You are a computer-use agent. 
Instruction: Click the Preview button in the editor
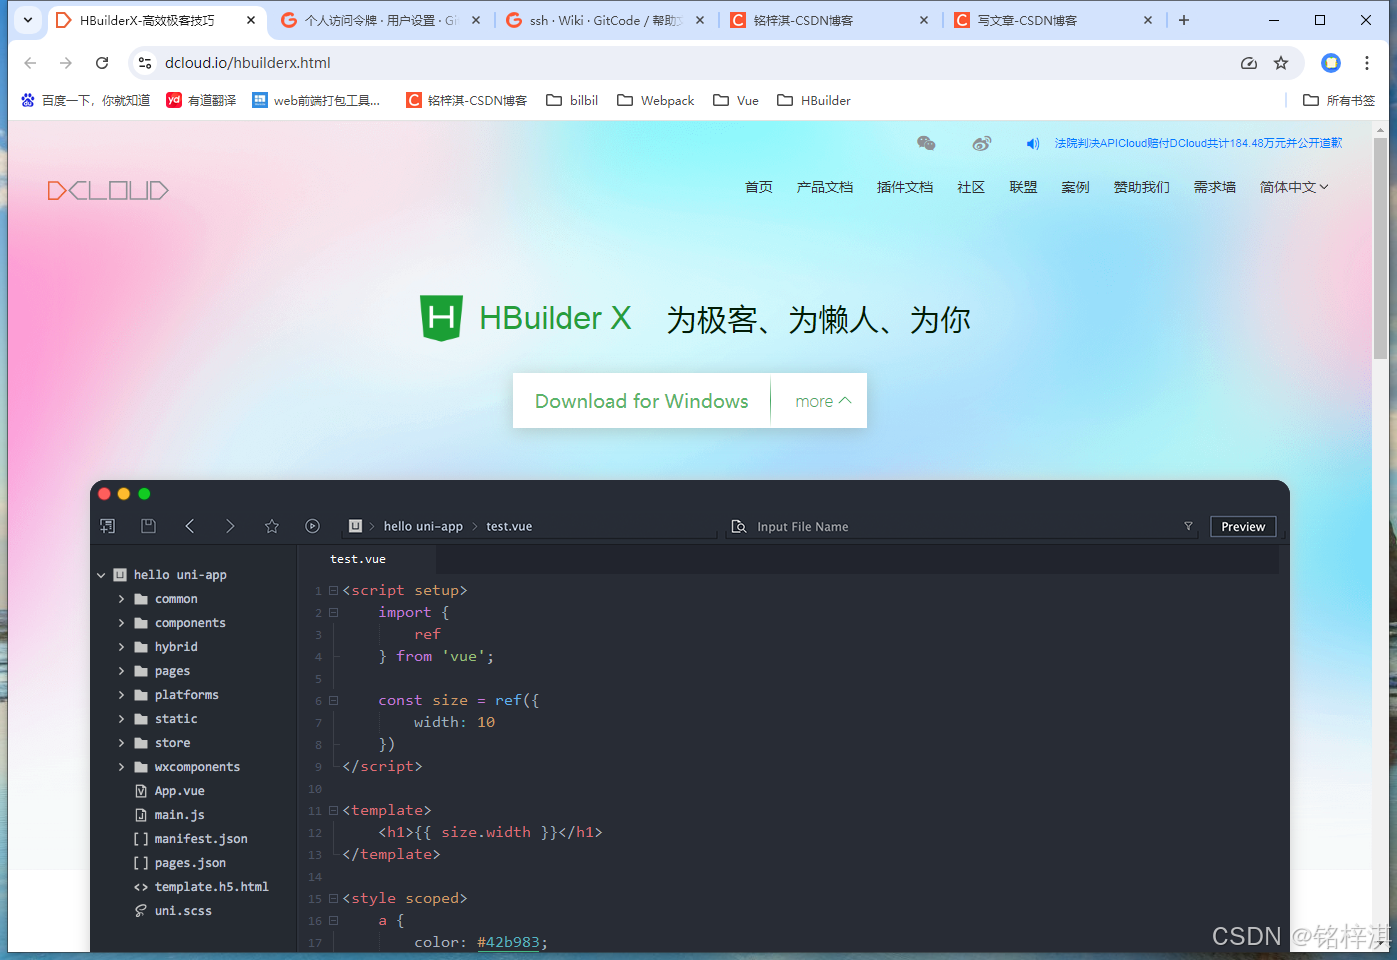tap(1243, 526)
